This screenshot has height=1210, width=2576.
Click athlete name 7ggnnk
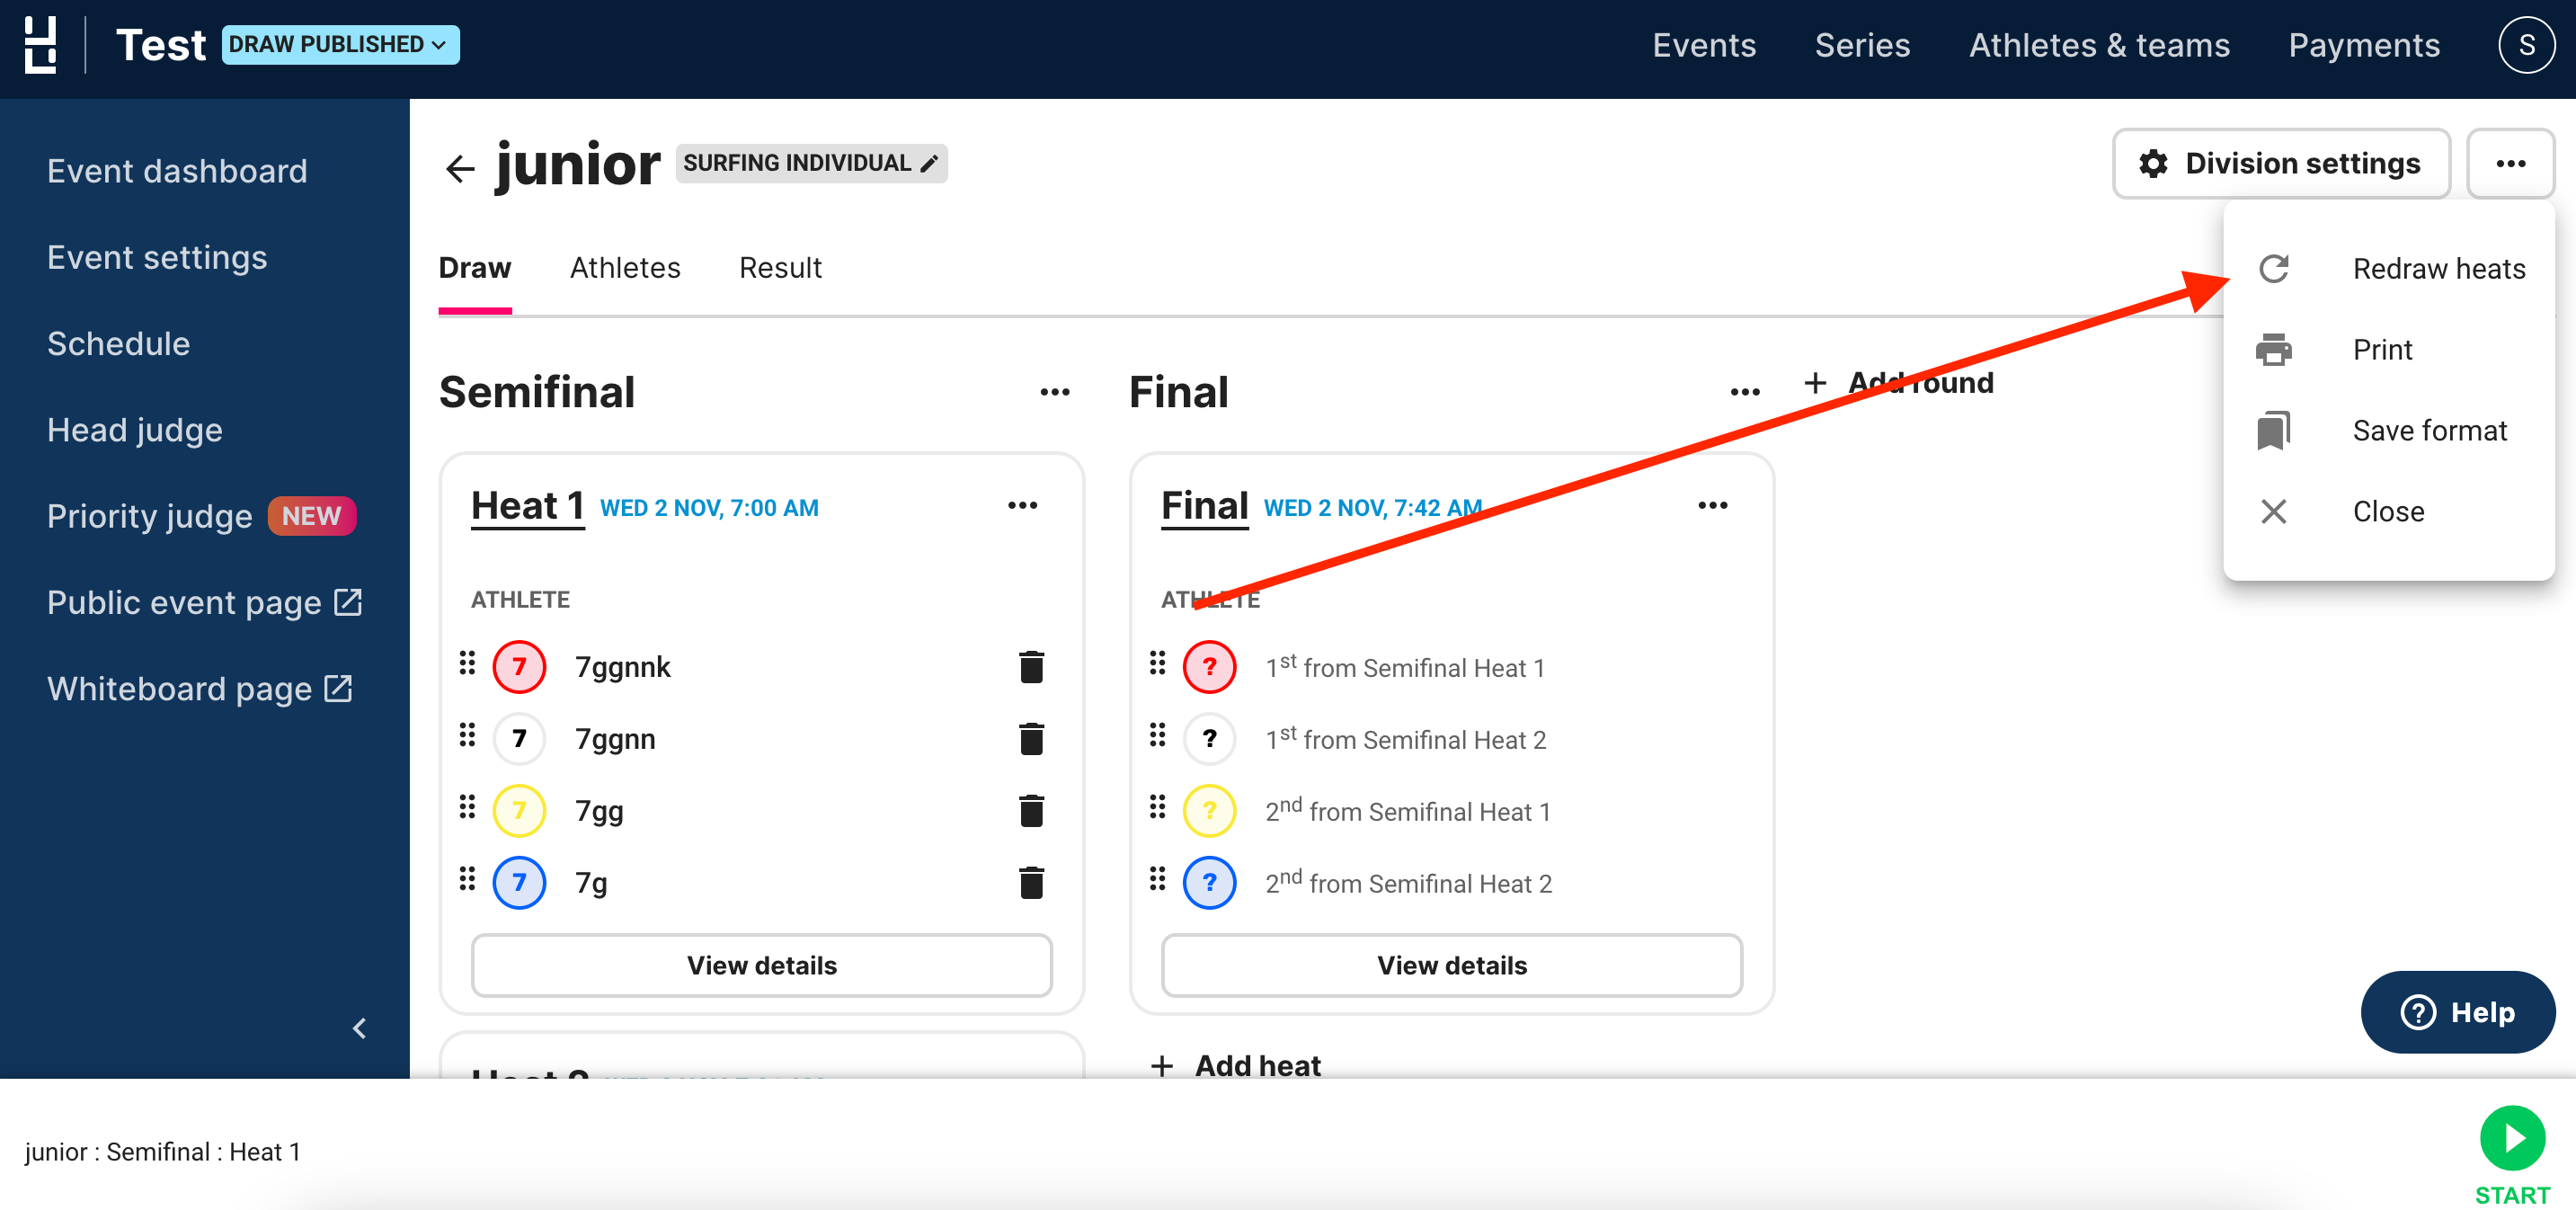tap(622, 667)
